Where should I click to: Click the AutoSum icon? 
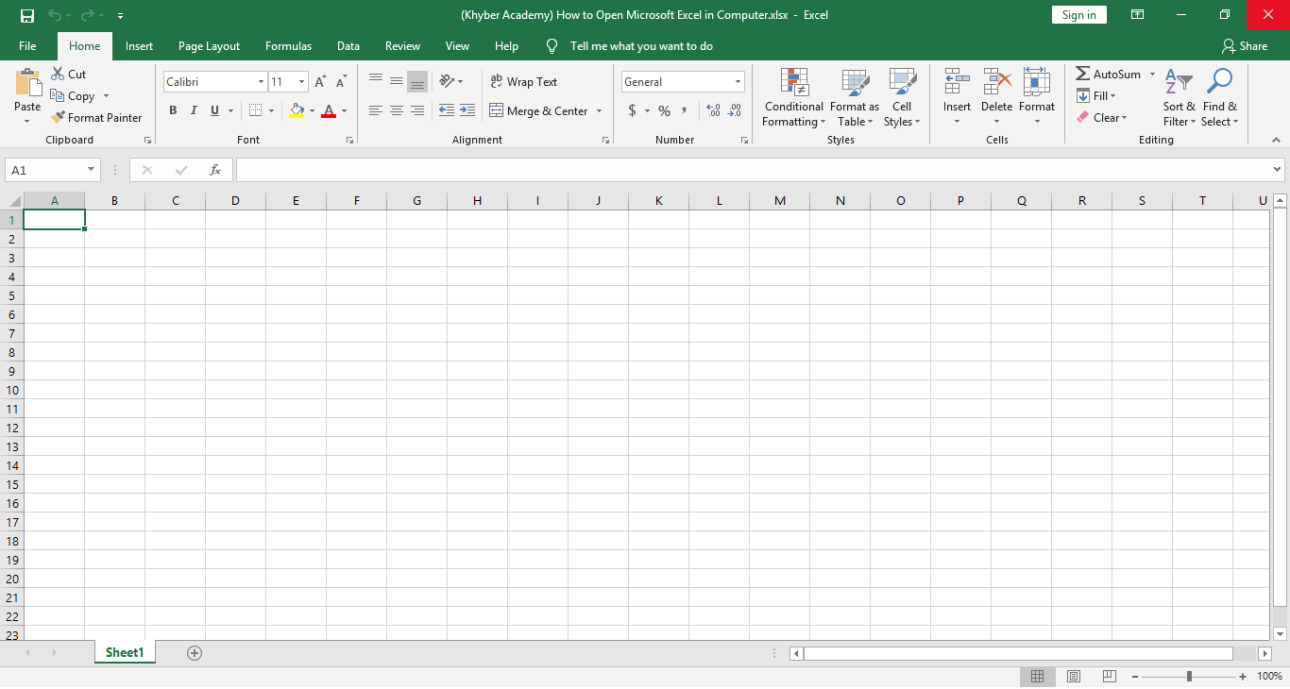(1084, 73)
